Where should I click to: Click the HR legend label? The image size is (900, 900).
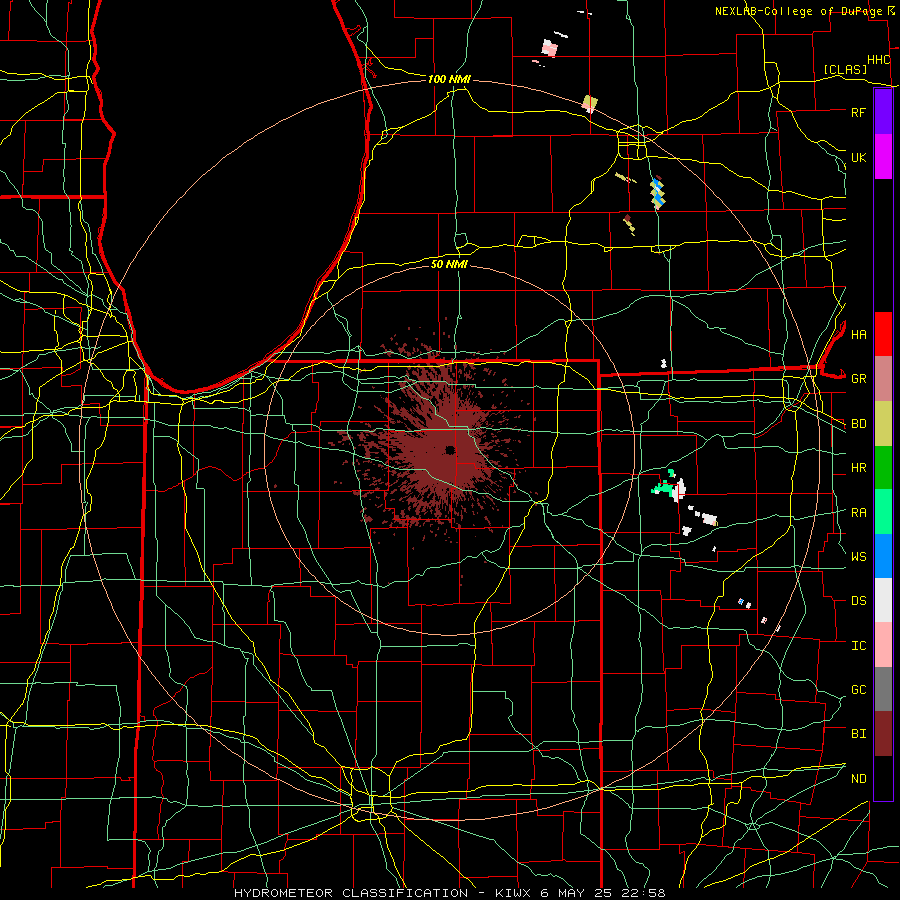pos(858,468)
